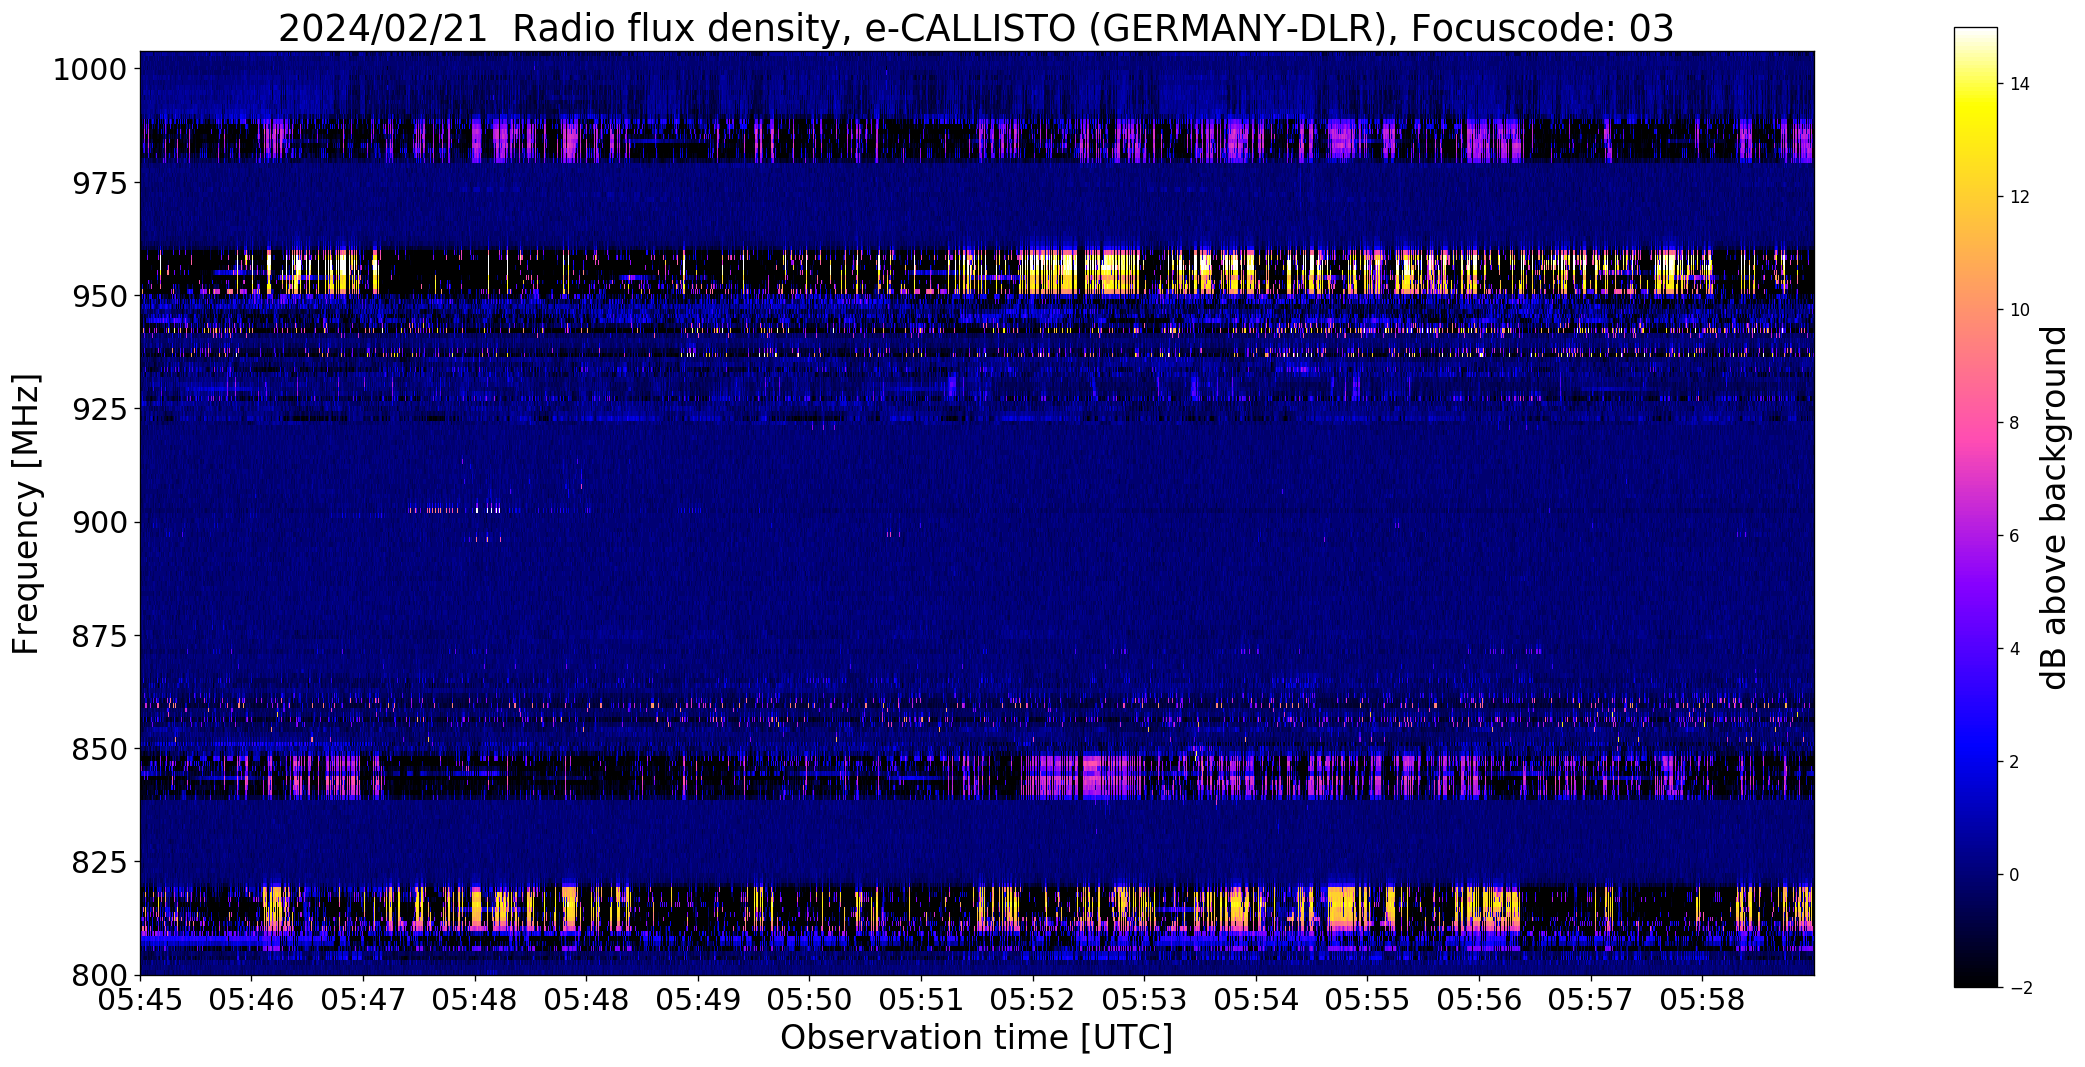Click the 05:57 time tick label
Screen dimensions: 2085x1067
click(1591, 1000)
